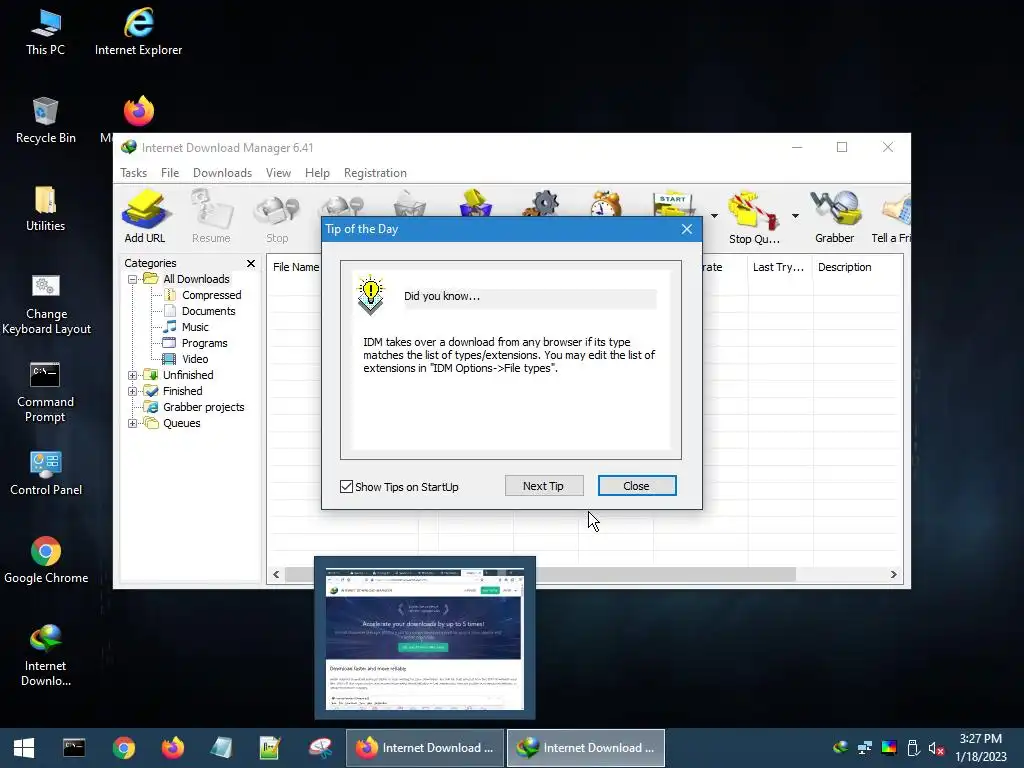1024x768 pixels.
Task: Uncheck Show Tips on StartUp checkbox
Action: (346, 487)
